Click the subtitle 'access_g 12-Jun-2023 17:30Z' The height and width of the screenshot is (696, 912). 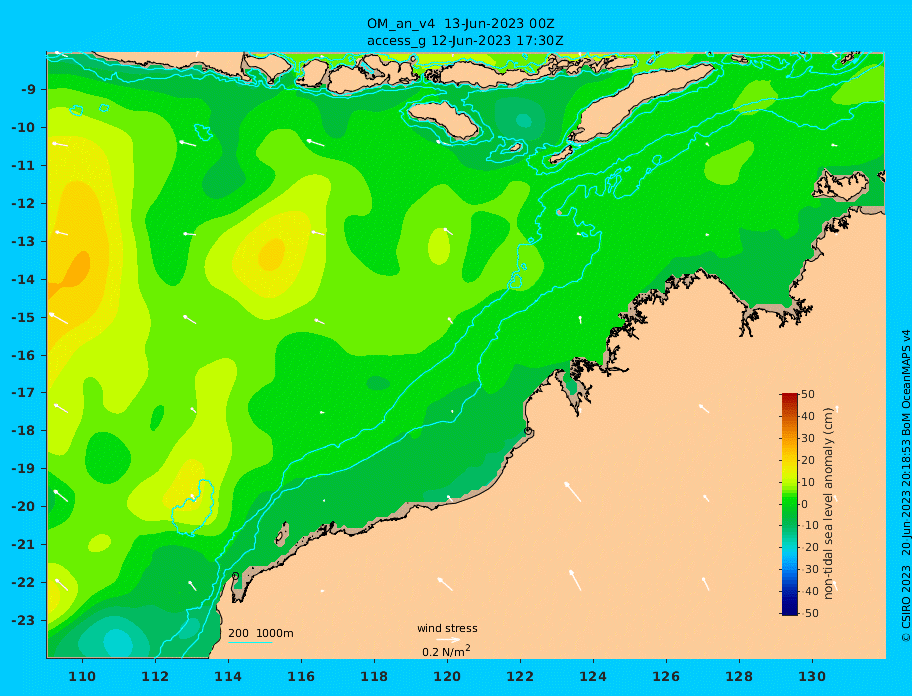pos(465,41)
